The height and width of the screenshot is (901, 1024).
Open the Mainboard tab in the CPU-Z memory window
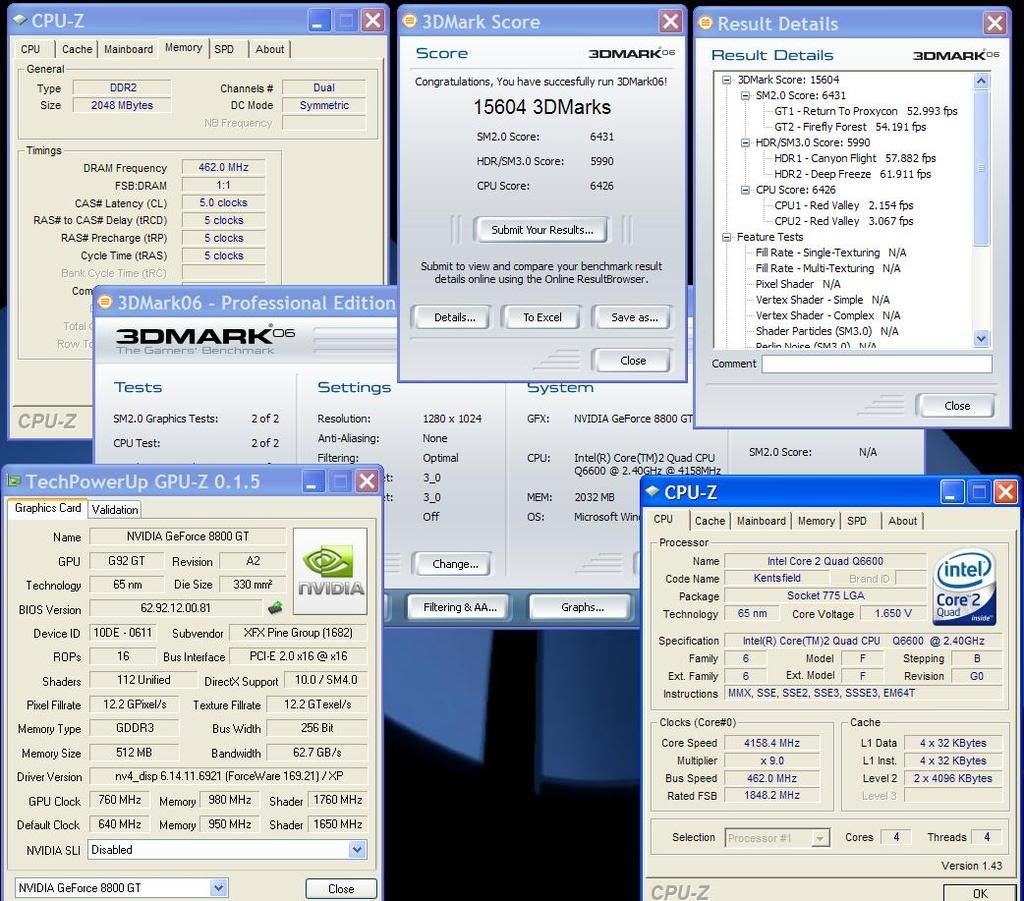click(x=128, y=49)
